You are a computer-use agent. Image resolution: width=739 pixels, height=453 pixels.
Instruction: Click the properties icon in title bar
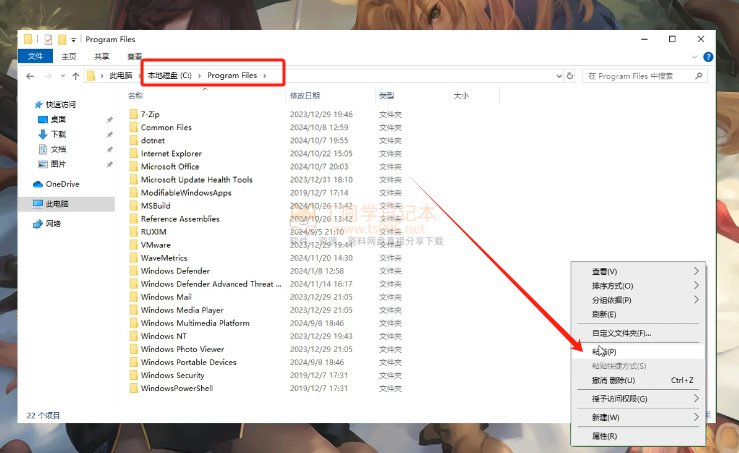[x=46, y=39]
